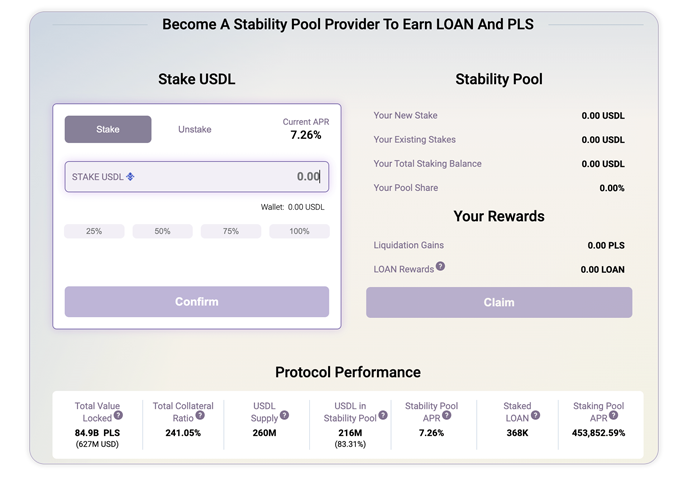Open the Staking Pool APR help icon
The width and height of the screenshot is (688, 479).
(x=613, y=415)
